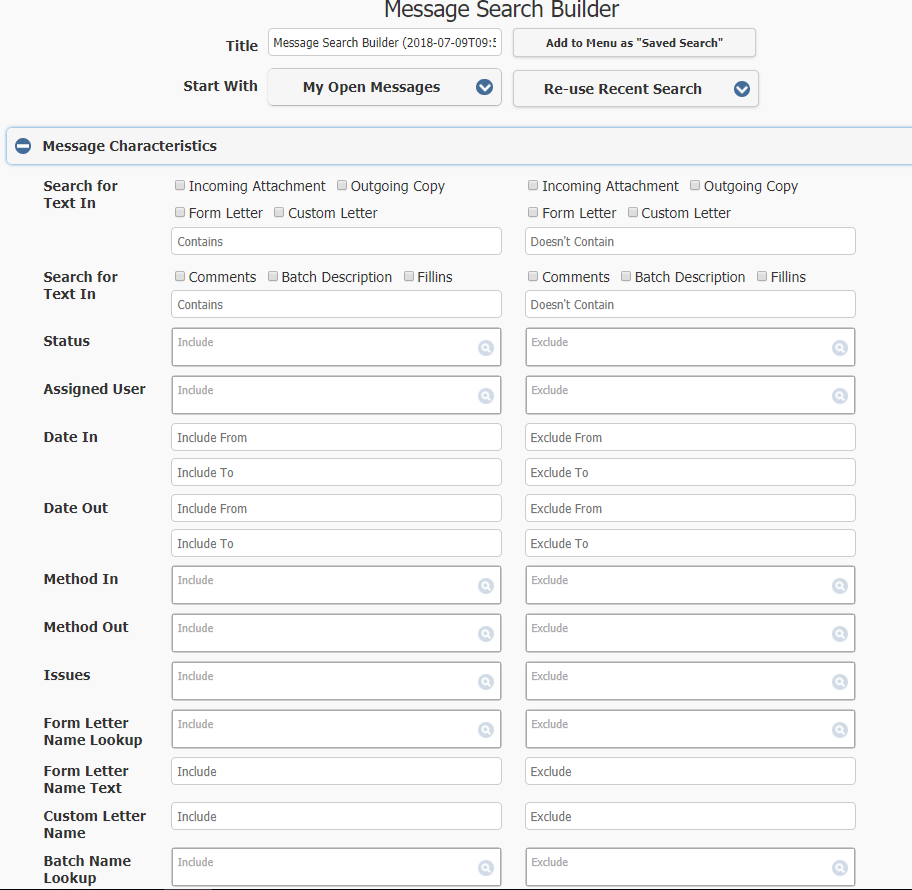Click Date Out Include To field
The image size is (912, 890).
point(336,543)
